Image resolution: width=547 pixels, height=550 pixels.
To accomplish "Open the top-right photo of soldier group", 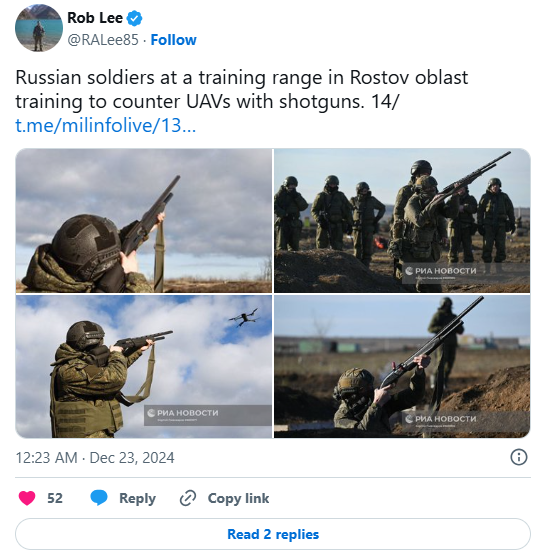I will (402, 221).
